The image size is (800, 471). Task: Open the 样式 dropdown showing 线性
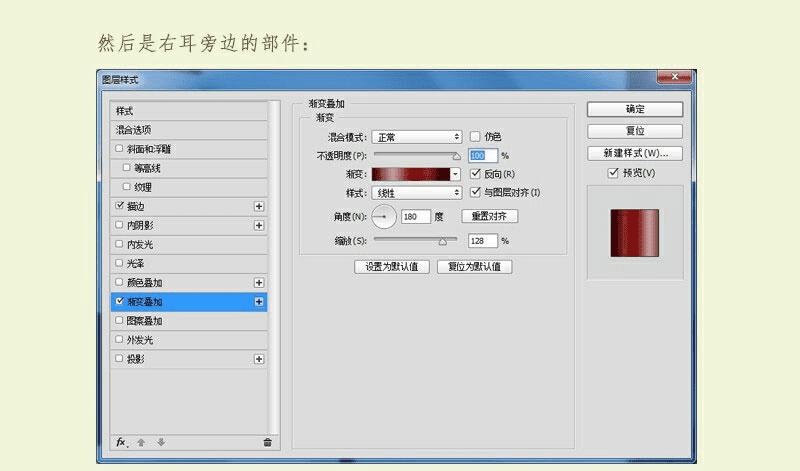pyautogui.click(x=417, y=193)
